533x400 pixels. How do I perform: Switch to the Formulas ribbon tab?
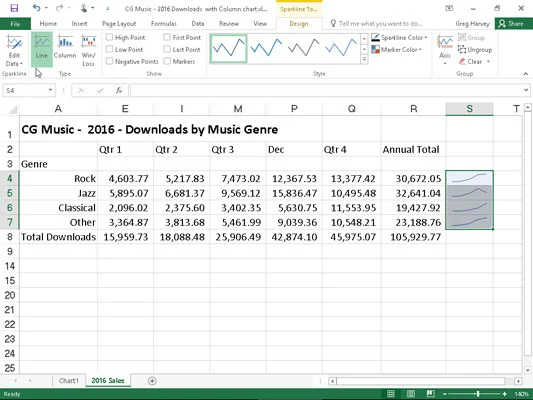[164, 24]
